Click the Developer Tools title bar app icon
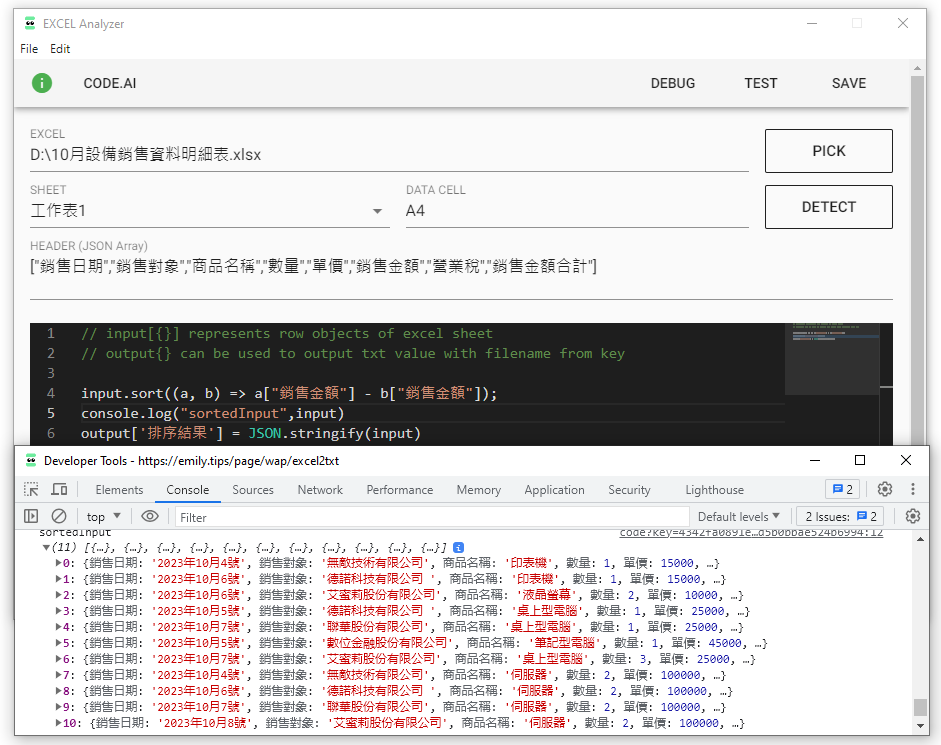This screenshot has width=941, height=745. 31,460
